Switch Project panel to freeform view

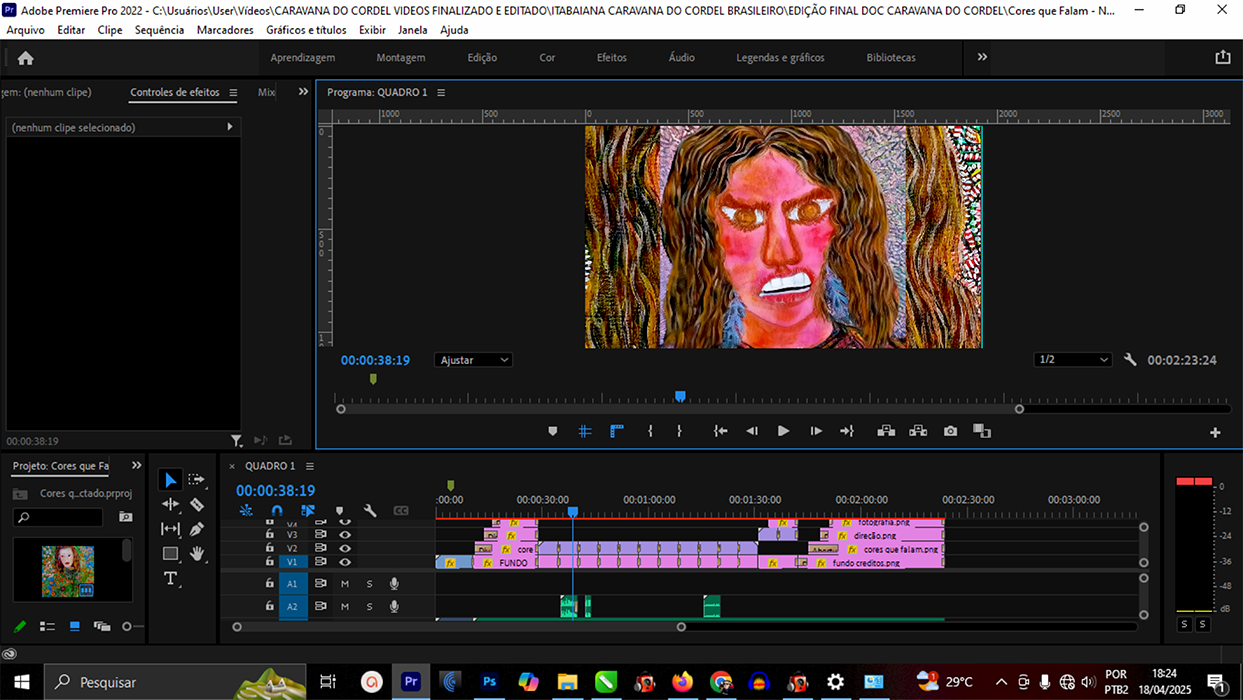[102, 627]
